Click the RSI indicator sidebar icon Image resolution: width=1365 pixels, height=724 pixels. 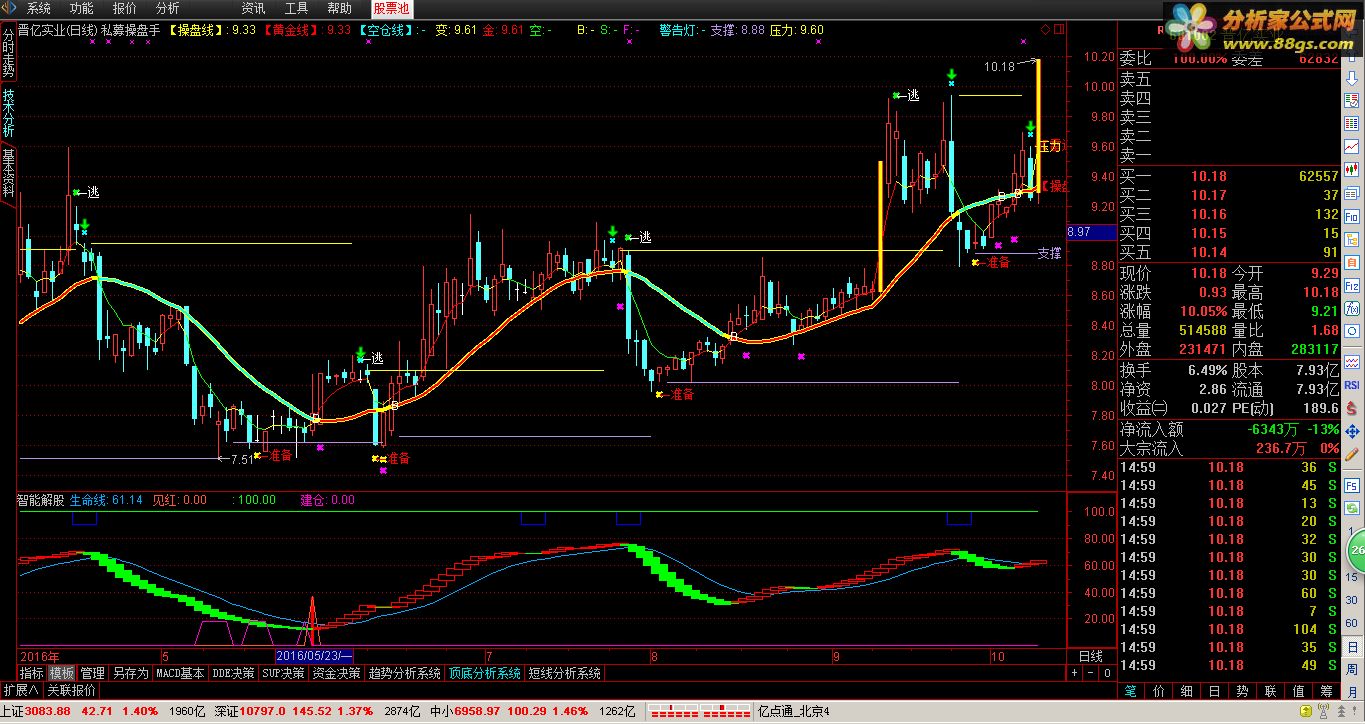click(x=1351, y=383)
